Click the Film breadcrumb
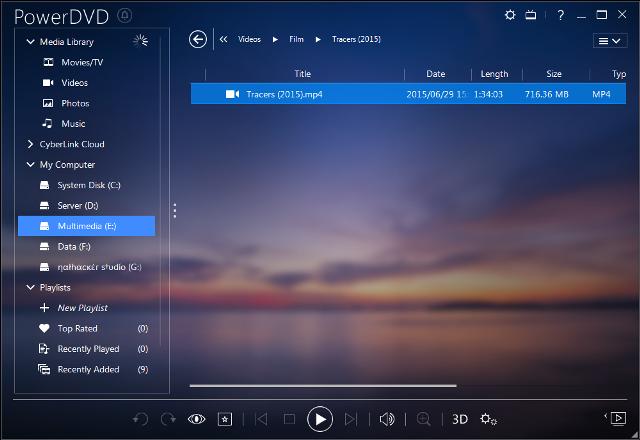 click(x=296, y=39)
